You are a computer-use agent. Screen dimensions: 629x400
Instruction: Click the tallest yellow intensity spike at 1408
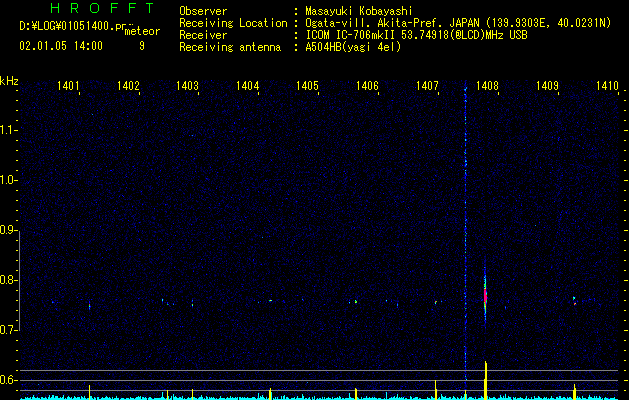486,380
